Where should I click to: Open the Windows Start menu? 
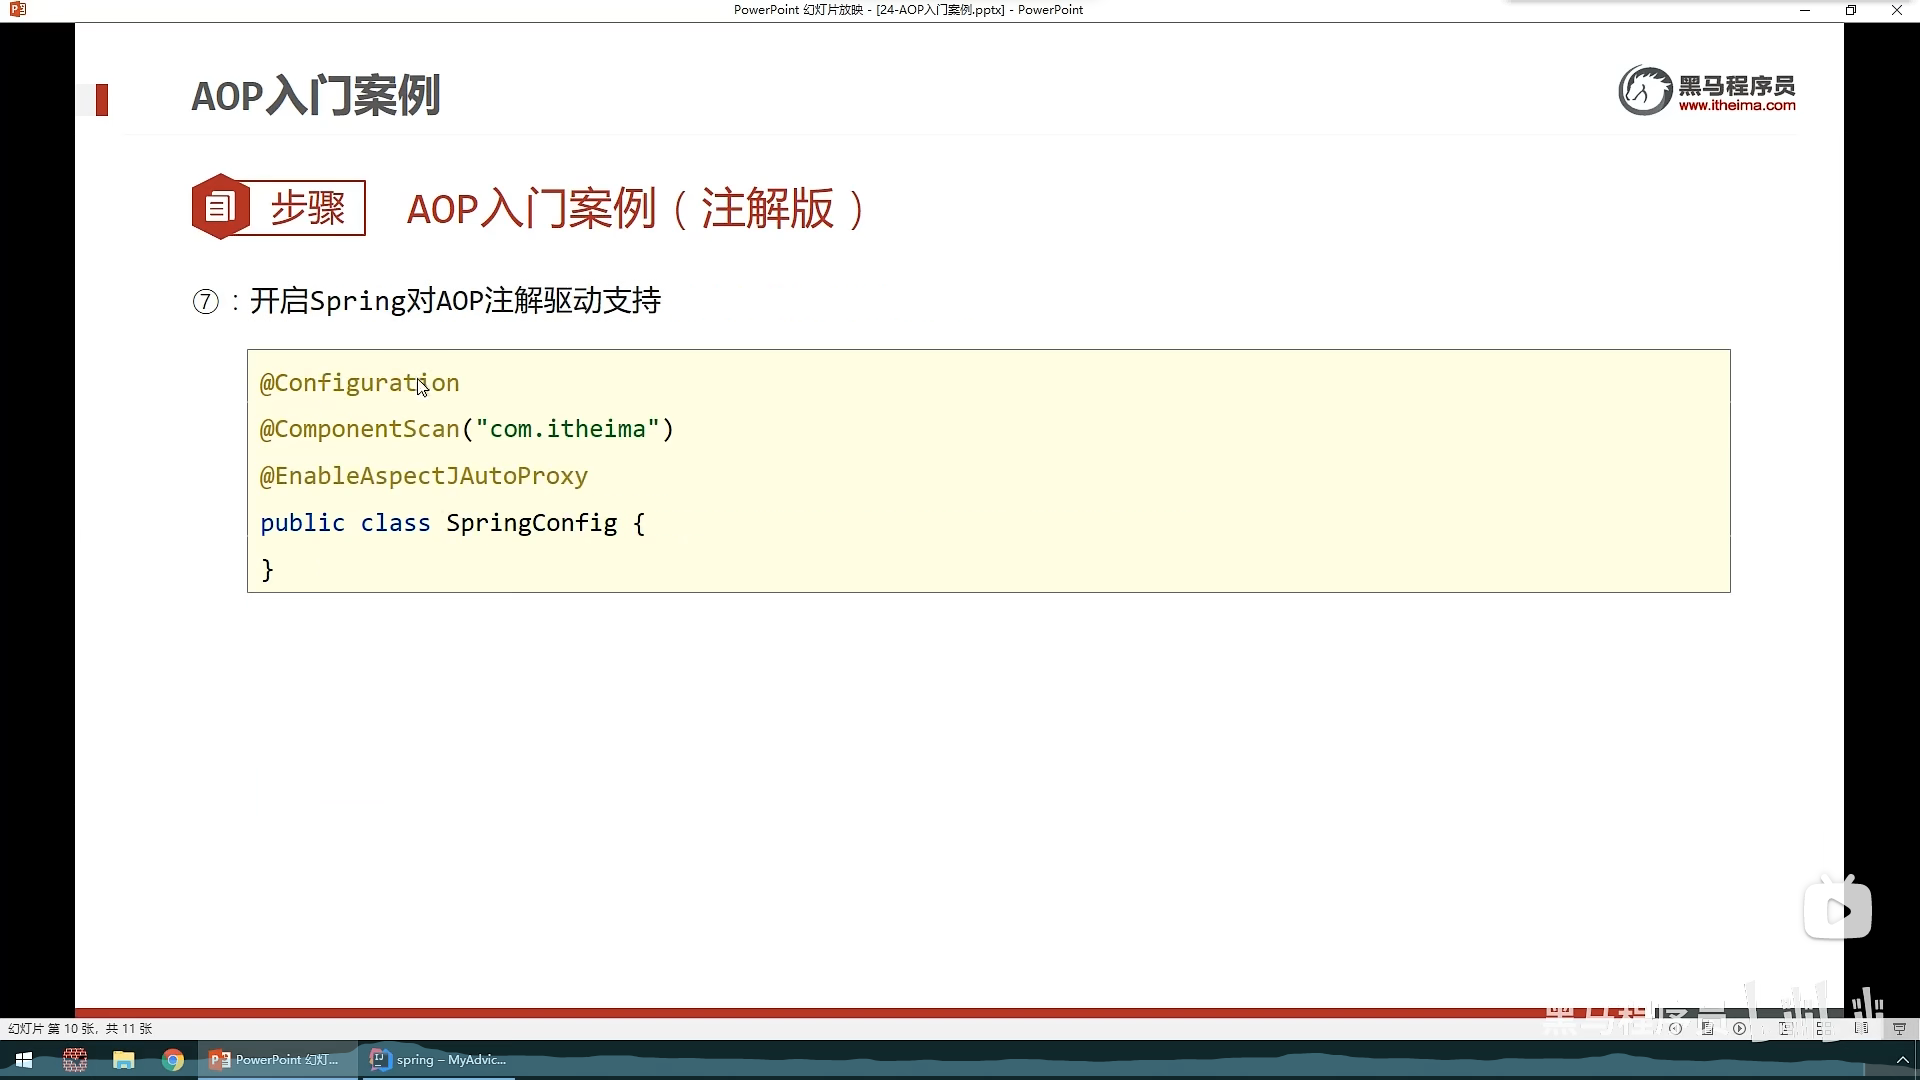[24, 1060]
